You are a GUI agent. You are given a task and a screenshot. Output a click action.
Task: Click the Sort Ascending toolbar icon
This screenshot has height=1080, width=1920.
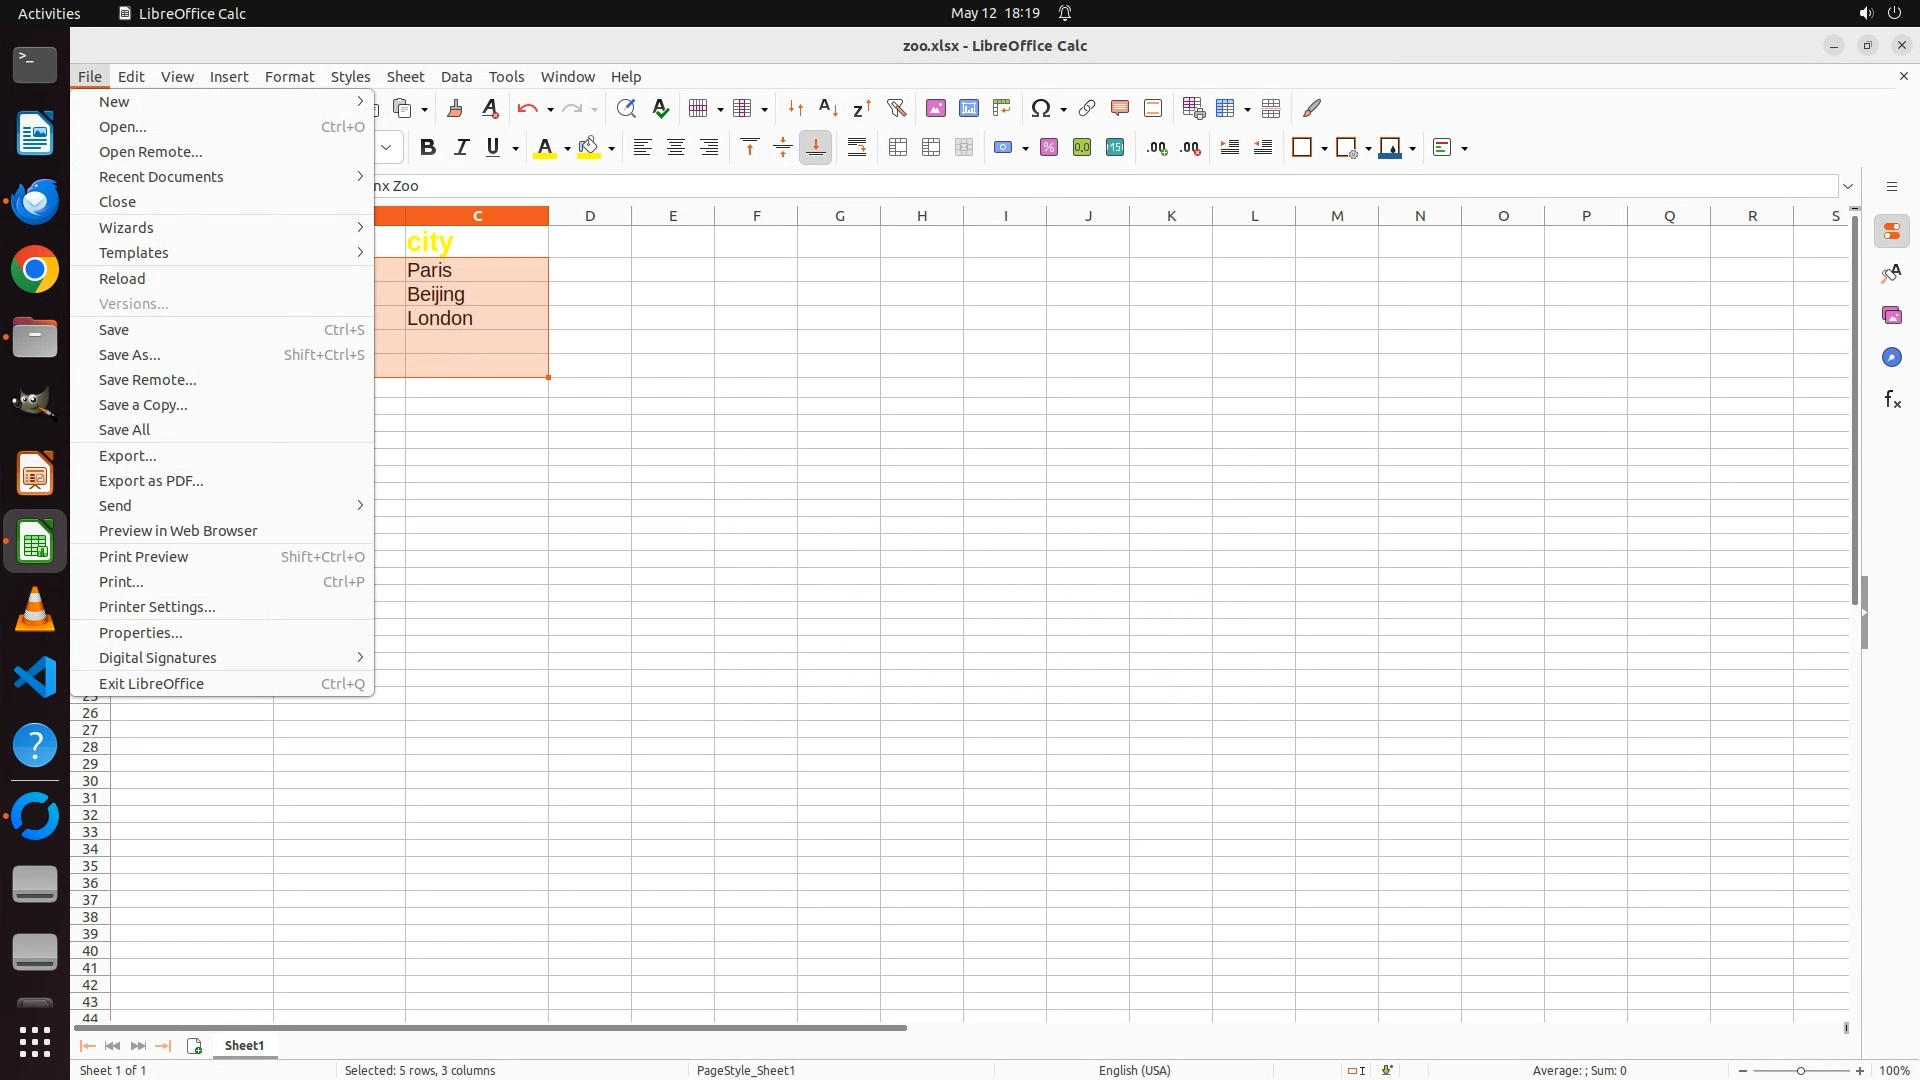click(x=828, y=108)
